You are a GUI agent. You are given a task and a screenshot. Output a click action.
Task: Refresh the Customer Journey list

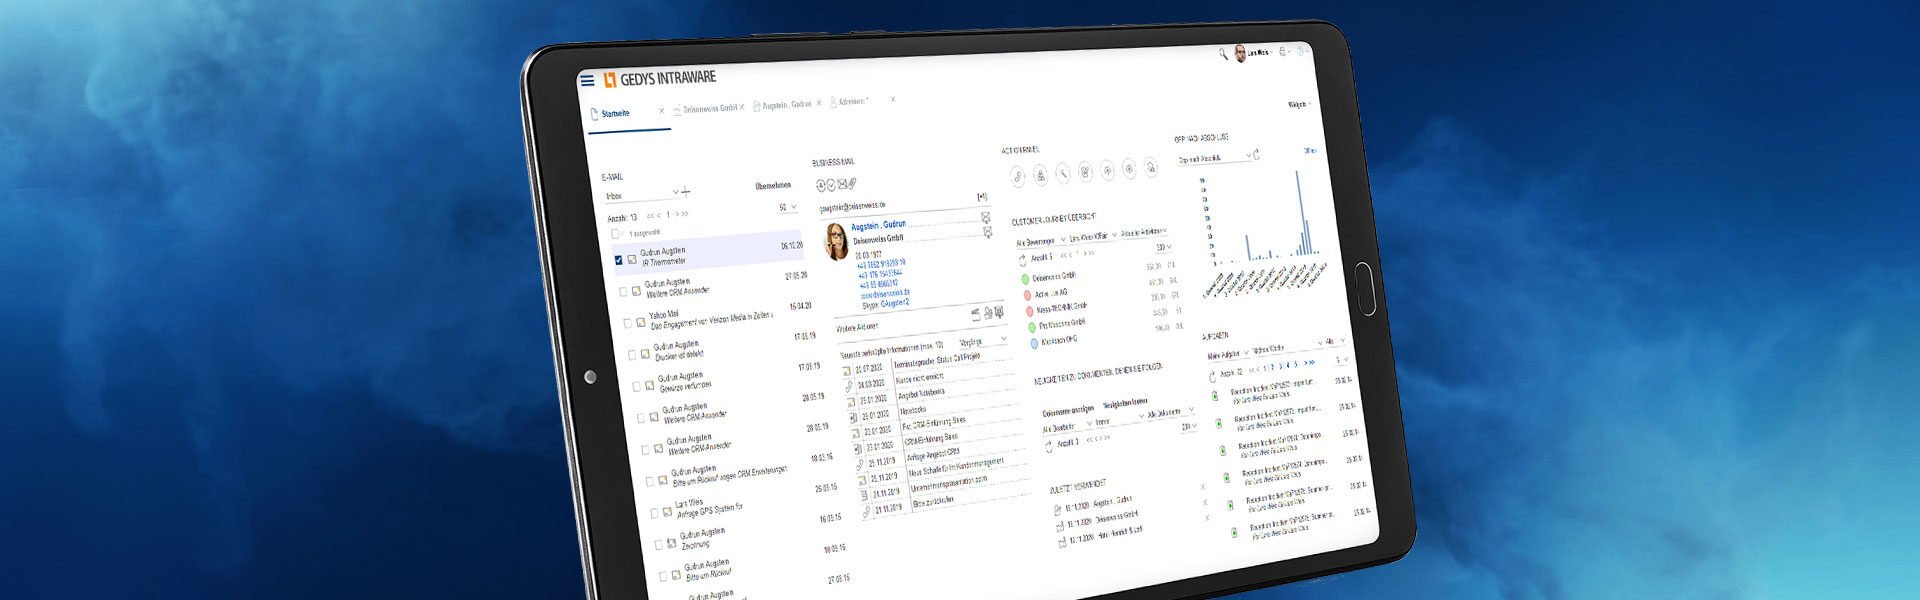click(1023, 259)
